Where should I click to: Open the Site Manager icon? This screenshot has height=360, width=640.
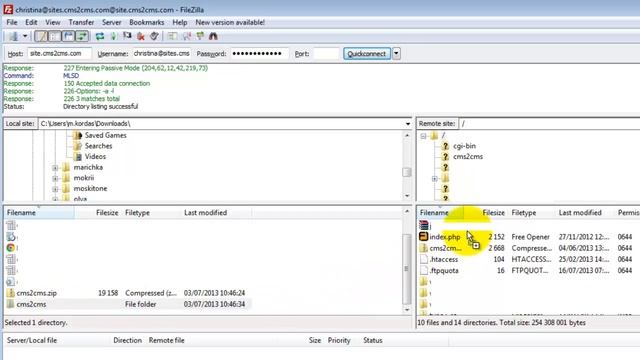point(13,36)
